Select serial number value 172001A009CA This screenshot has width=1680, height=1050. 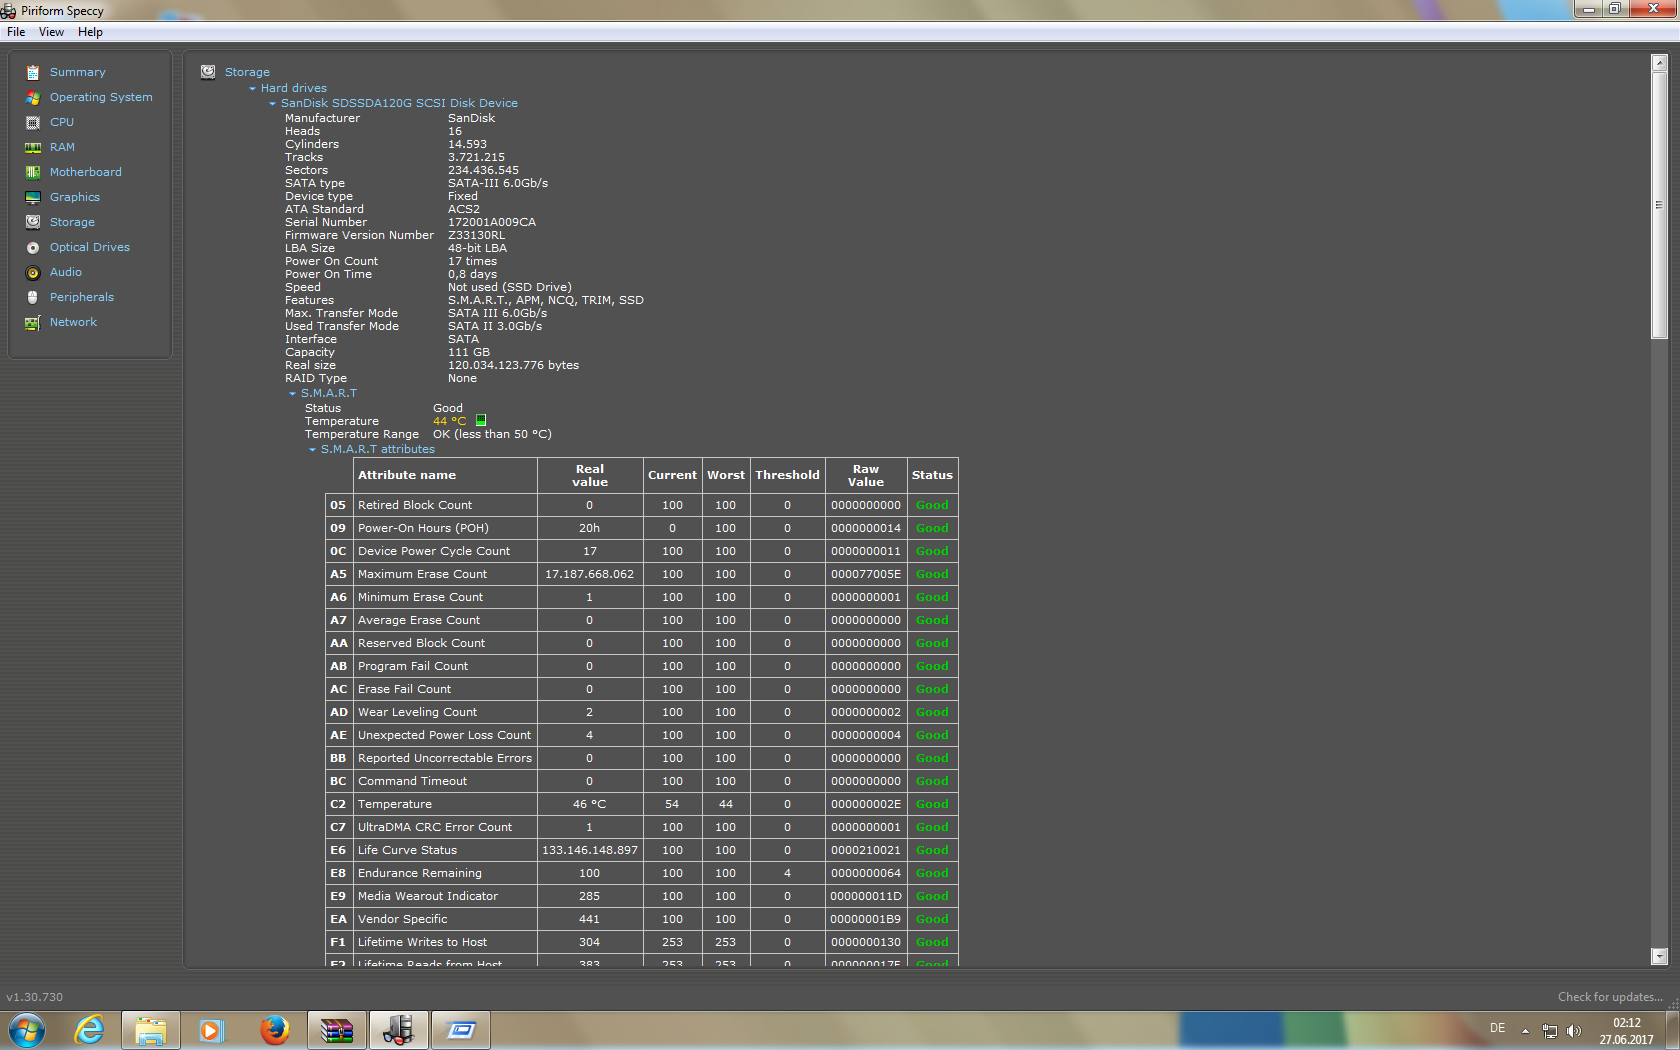point(492,222)
